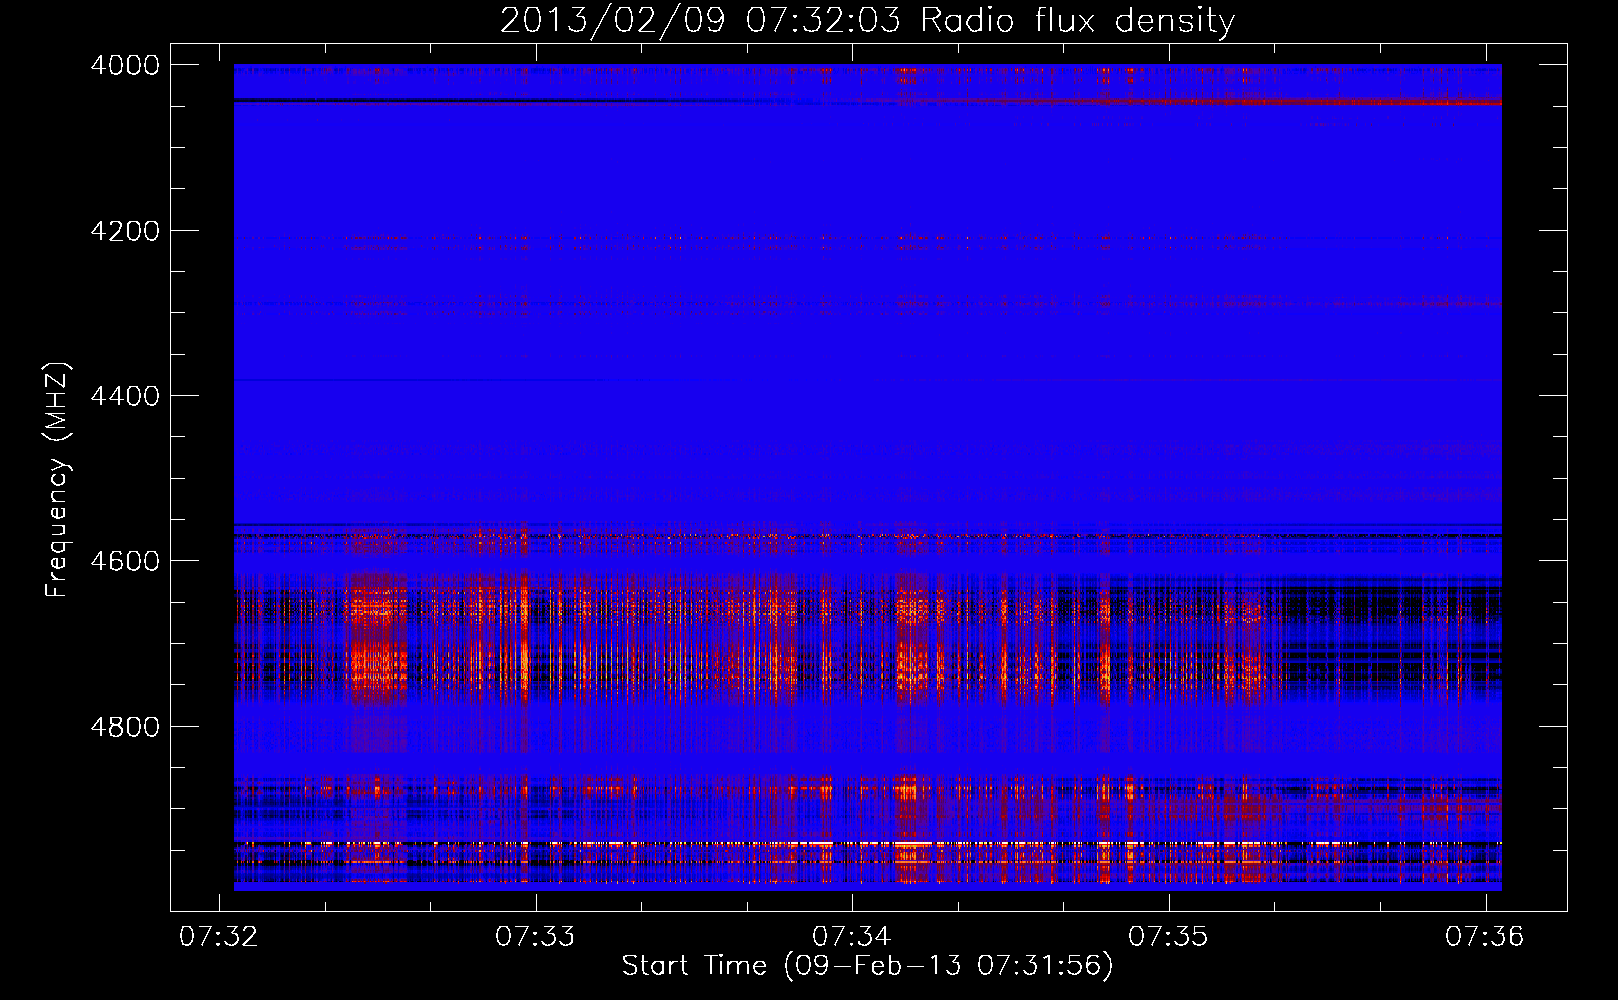Click the 07:33 time tick label

pos(535,936)
